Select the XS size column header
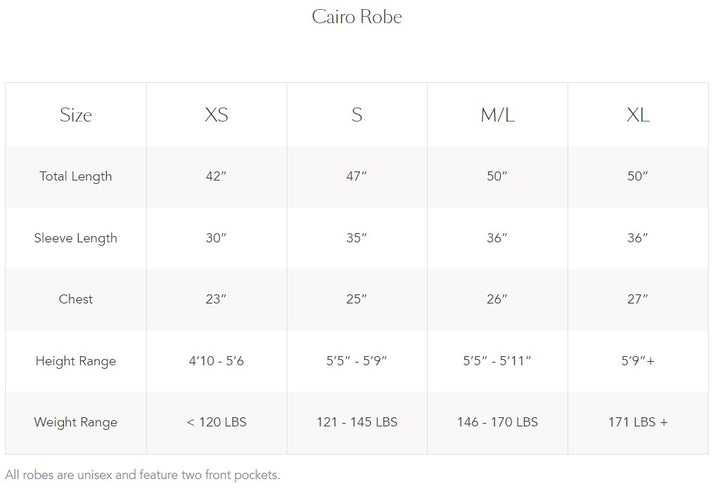This screenshot has width=720, height=503. (216, 115)
